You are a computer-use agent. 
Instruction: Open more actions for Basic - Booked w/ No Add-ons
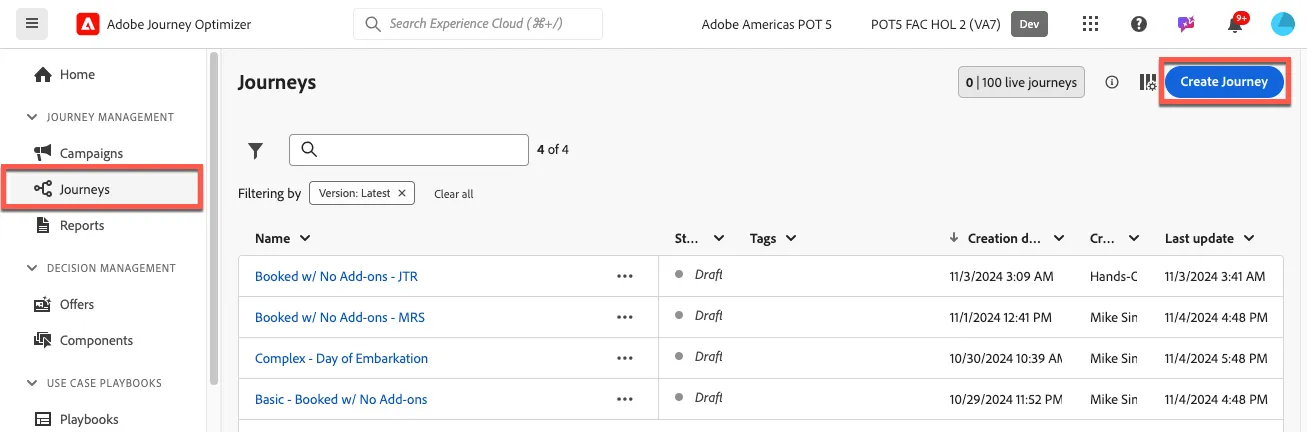[625, 399]
